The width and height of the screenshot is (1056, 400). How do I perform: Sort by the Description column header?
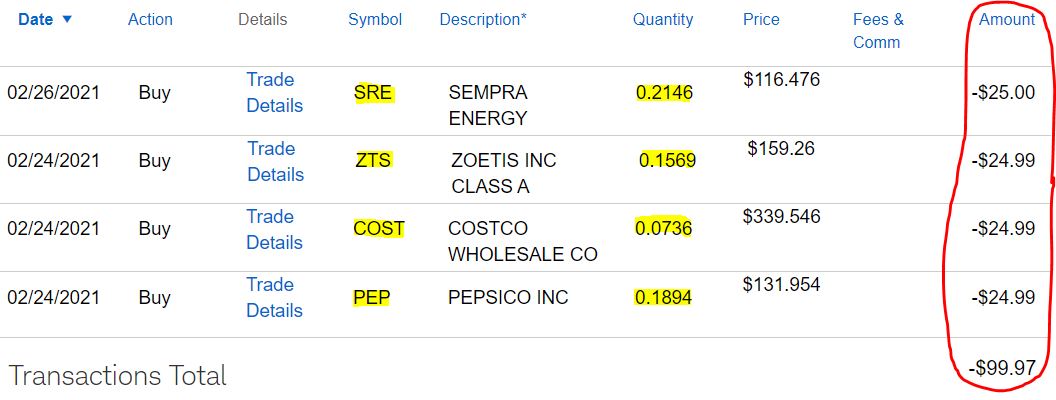483,20
